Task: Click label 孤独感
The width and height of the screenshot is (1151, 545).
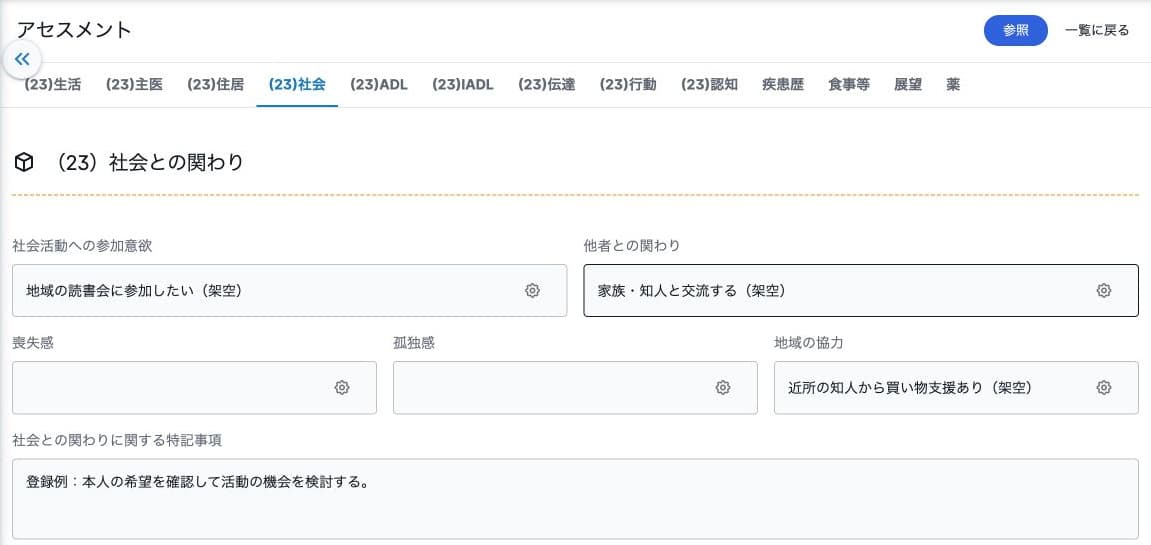Action: click(x=414, y=343)
